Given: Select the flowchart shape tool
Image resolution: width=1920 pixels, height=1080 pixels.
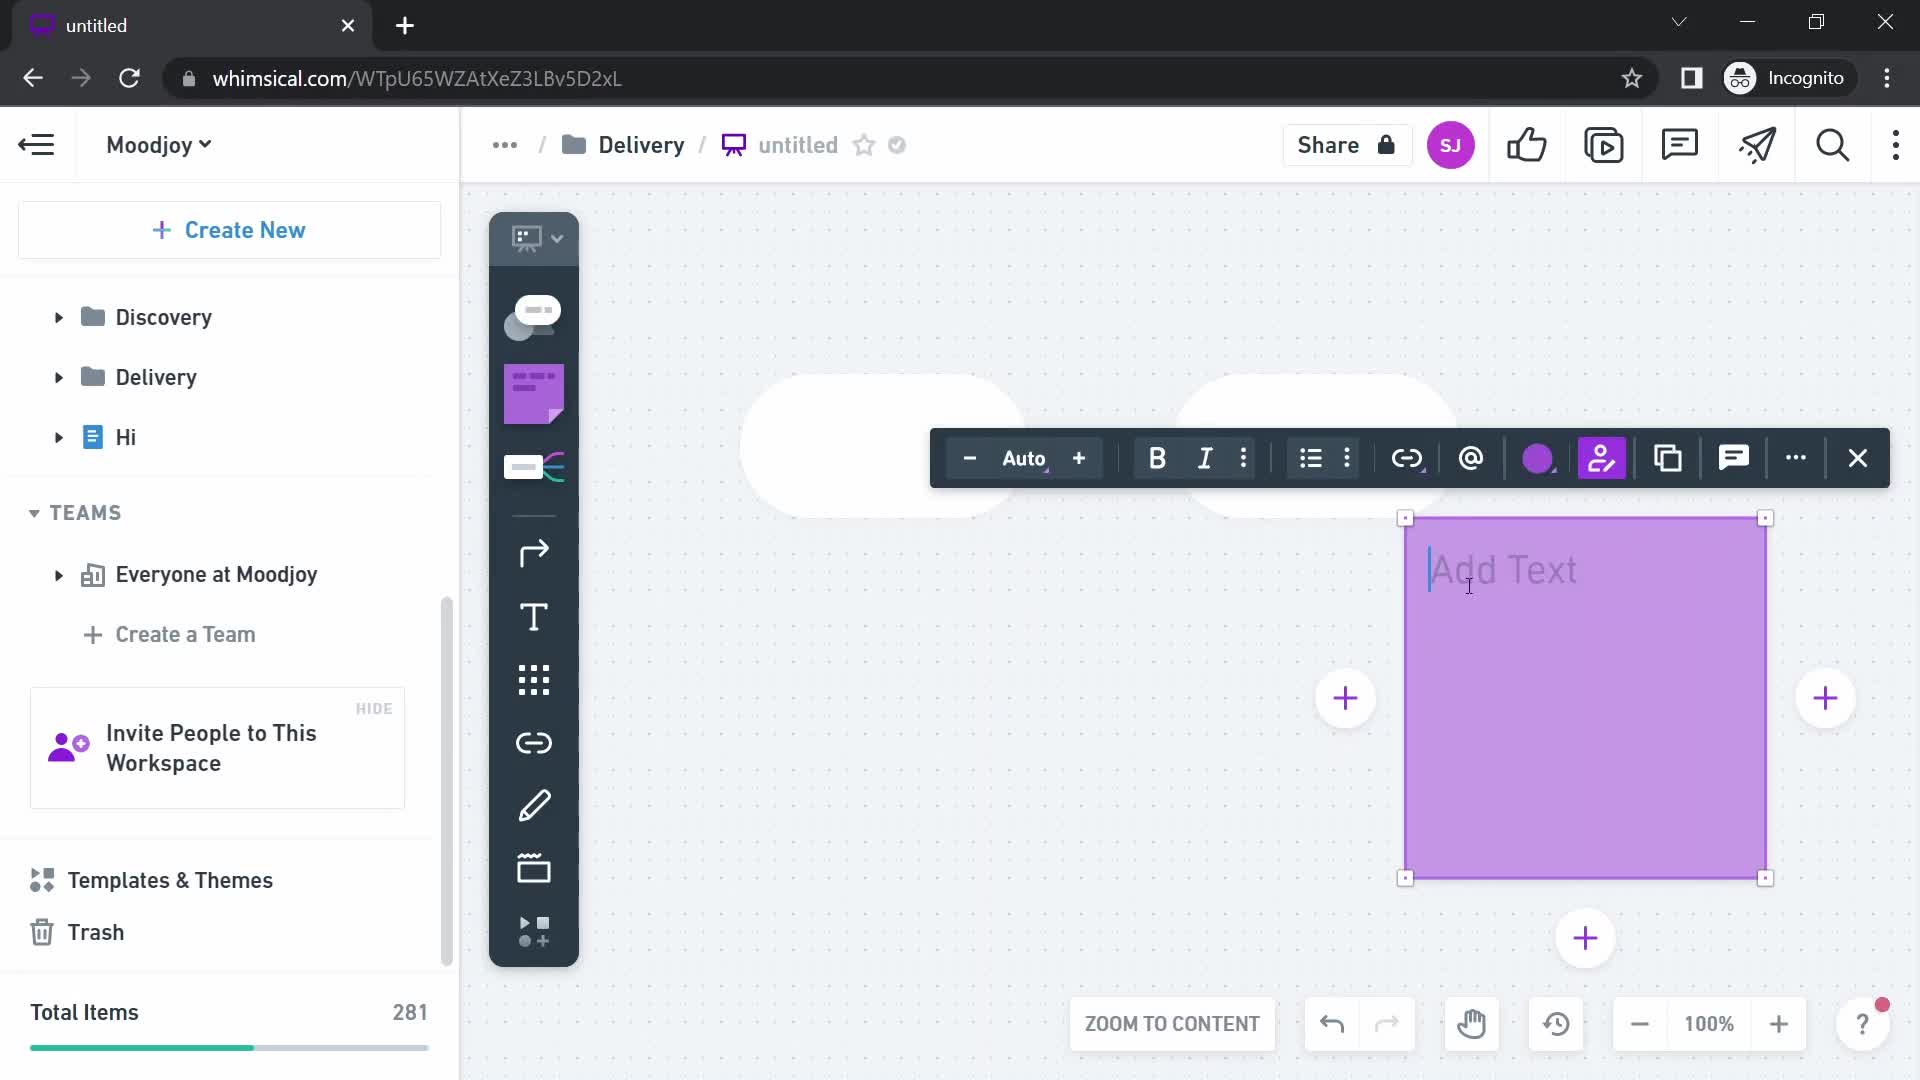Looking at the screenshot, I should pos(534,317).
